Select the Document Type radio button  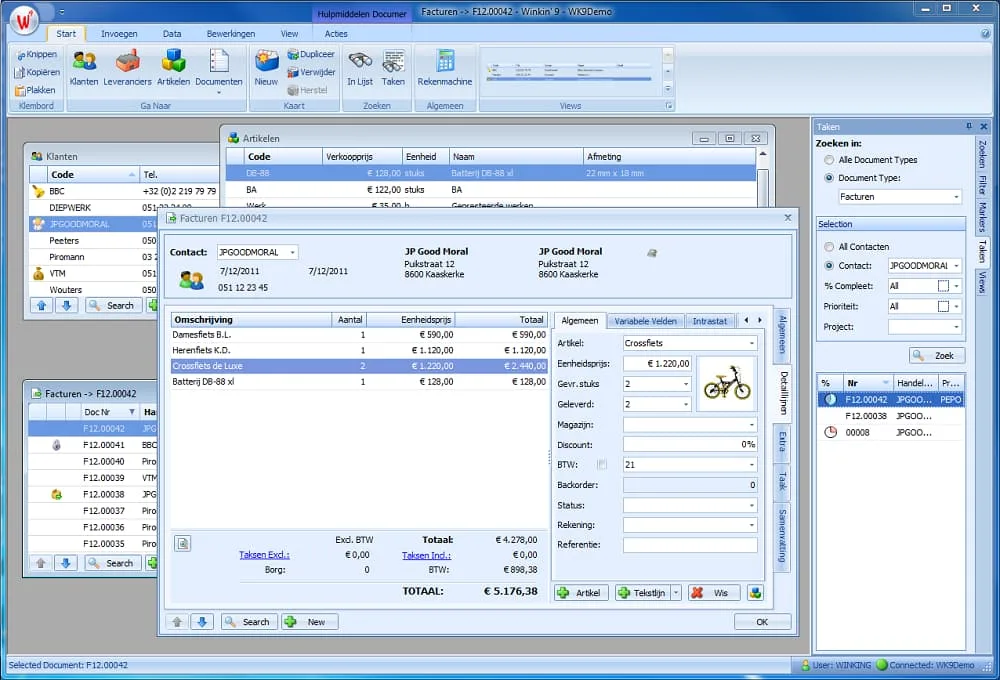coord(828,177)
